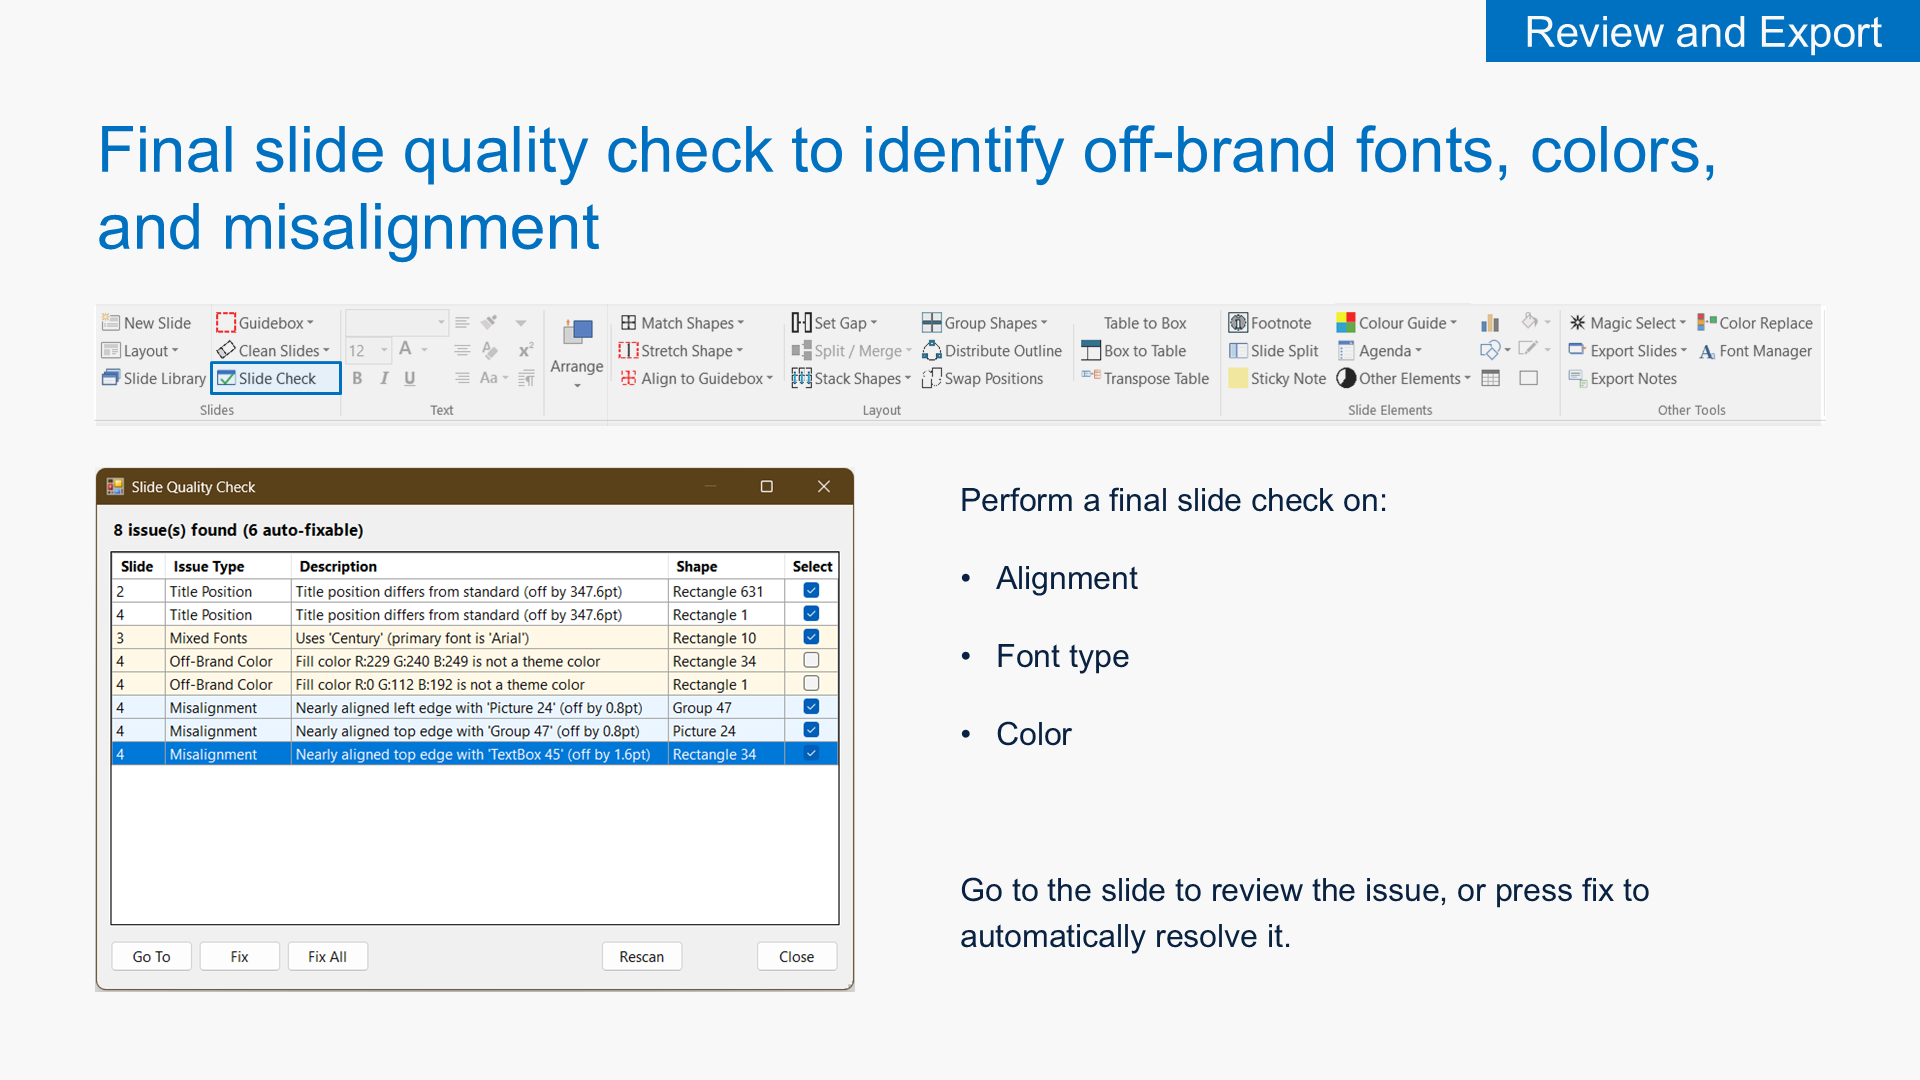Click the Box to Table tool
The width and height of the screenshot is (1920, 1080).
click(1133, 350)
